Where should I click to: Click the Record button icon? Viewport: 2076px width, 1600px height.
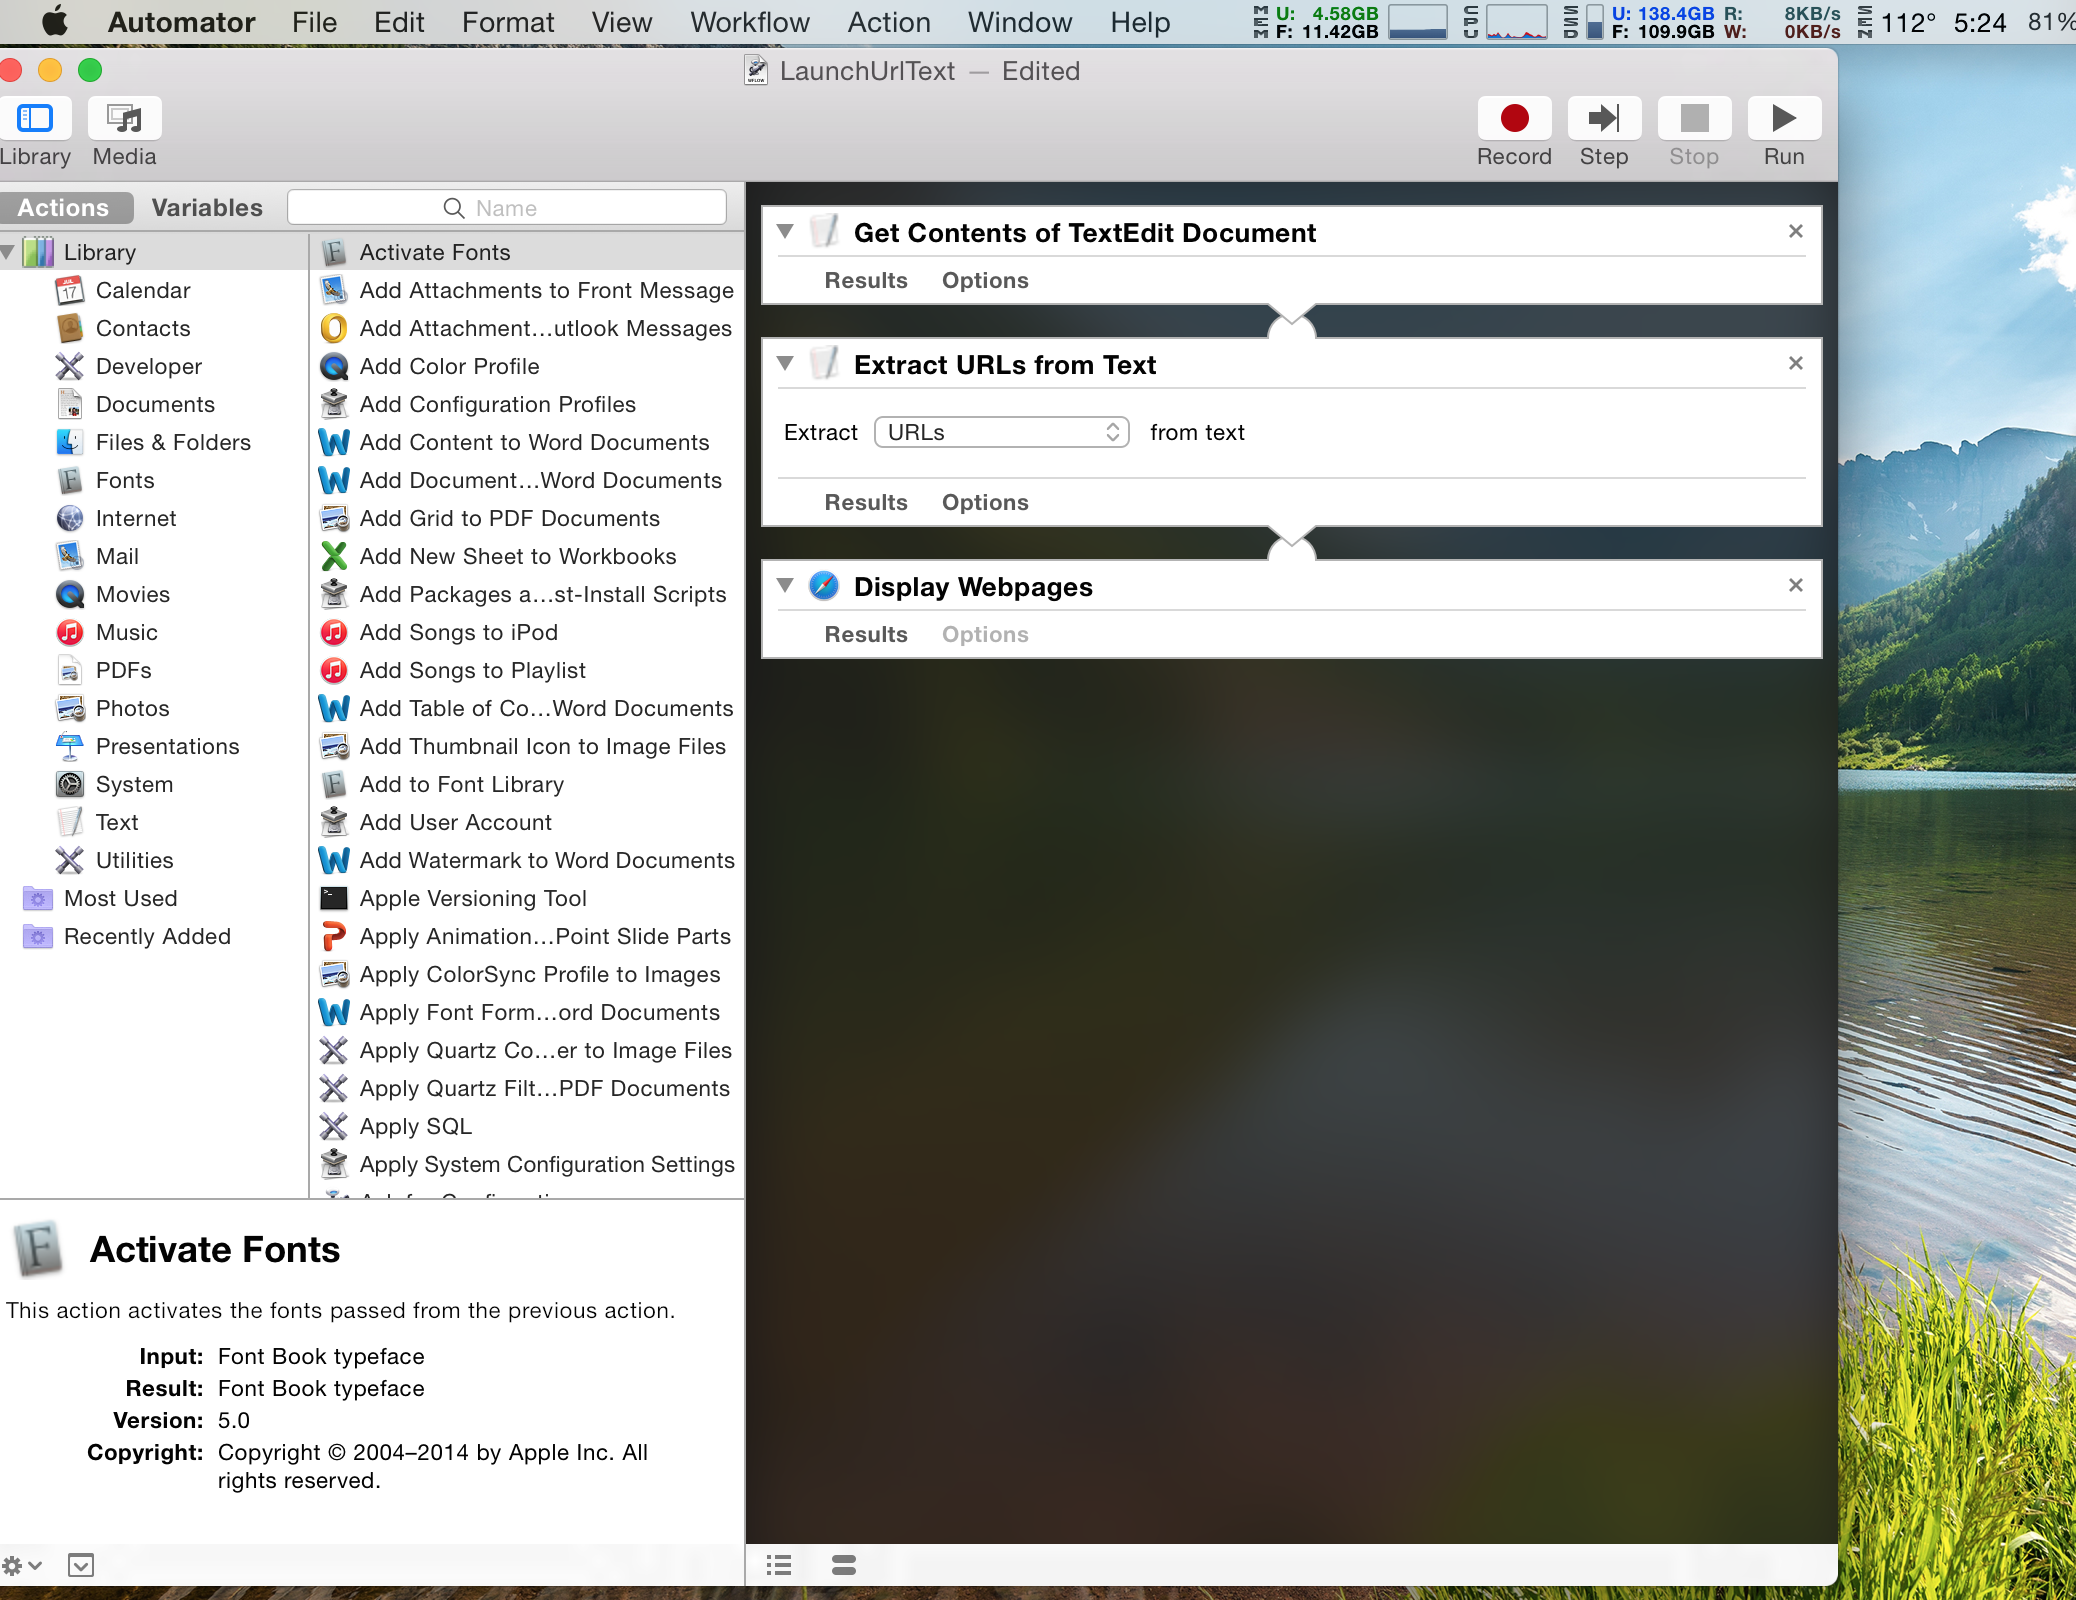[x=1514, y=119]
